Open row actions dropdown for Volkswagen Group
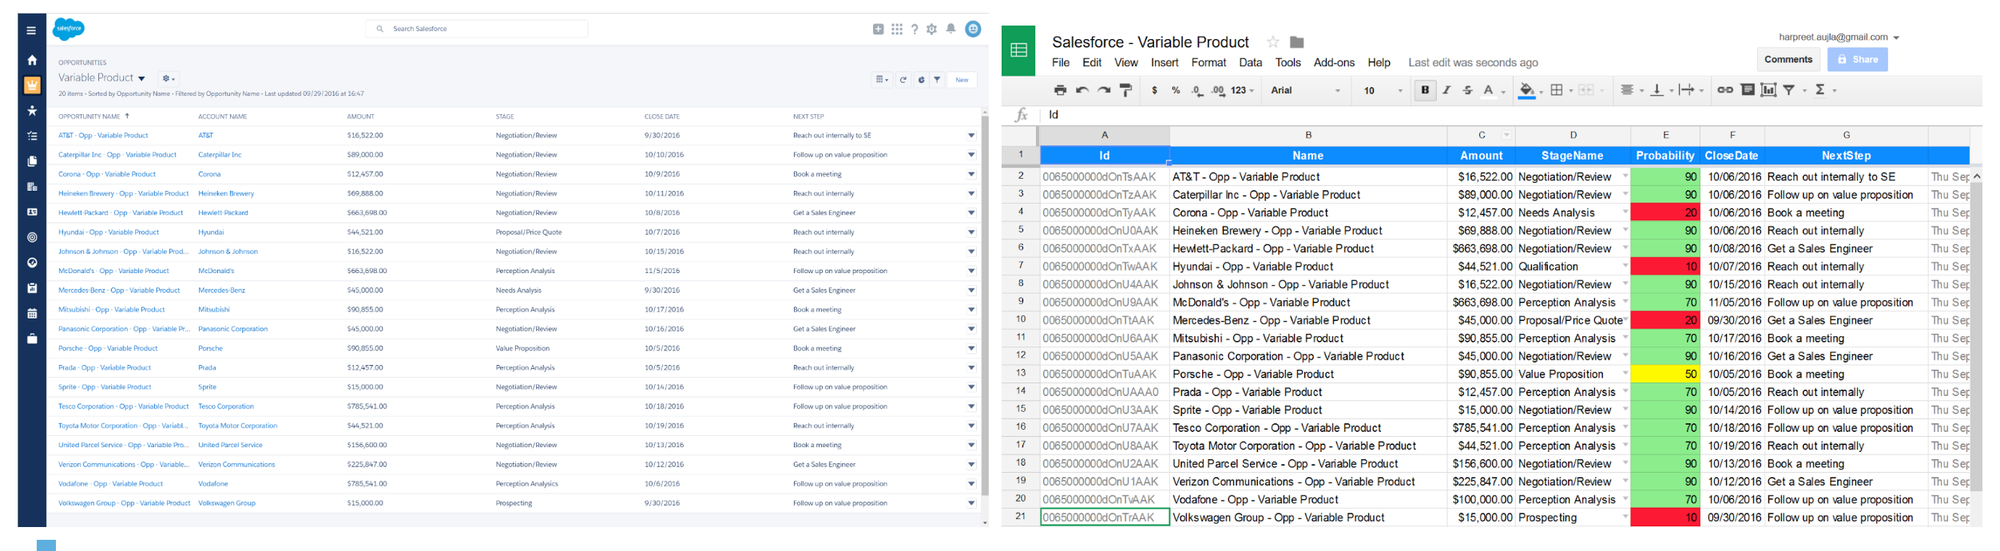This screenshot has width=2000, height=551. 971,503
